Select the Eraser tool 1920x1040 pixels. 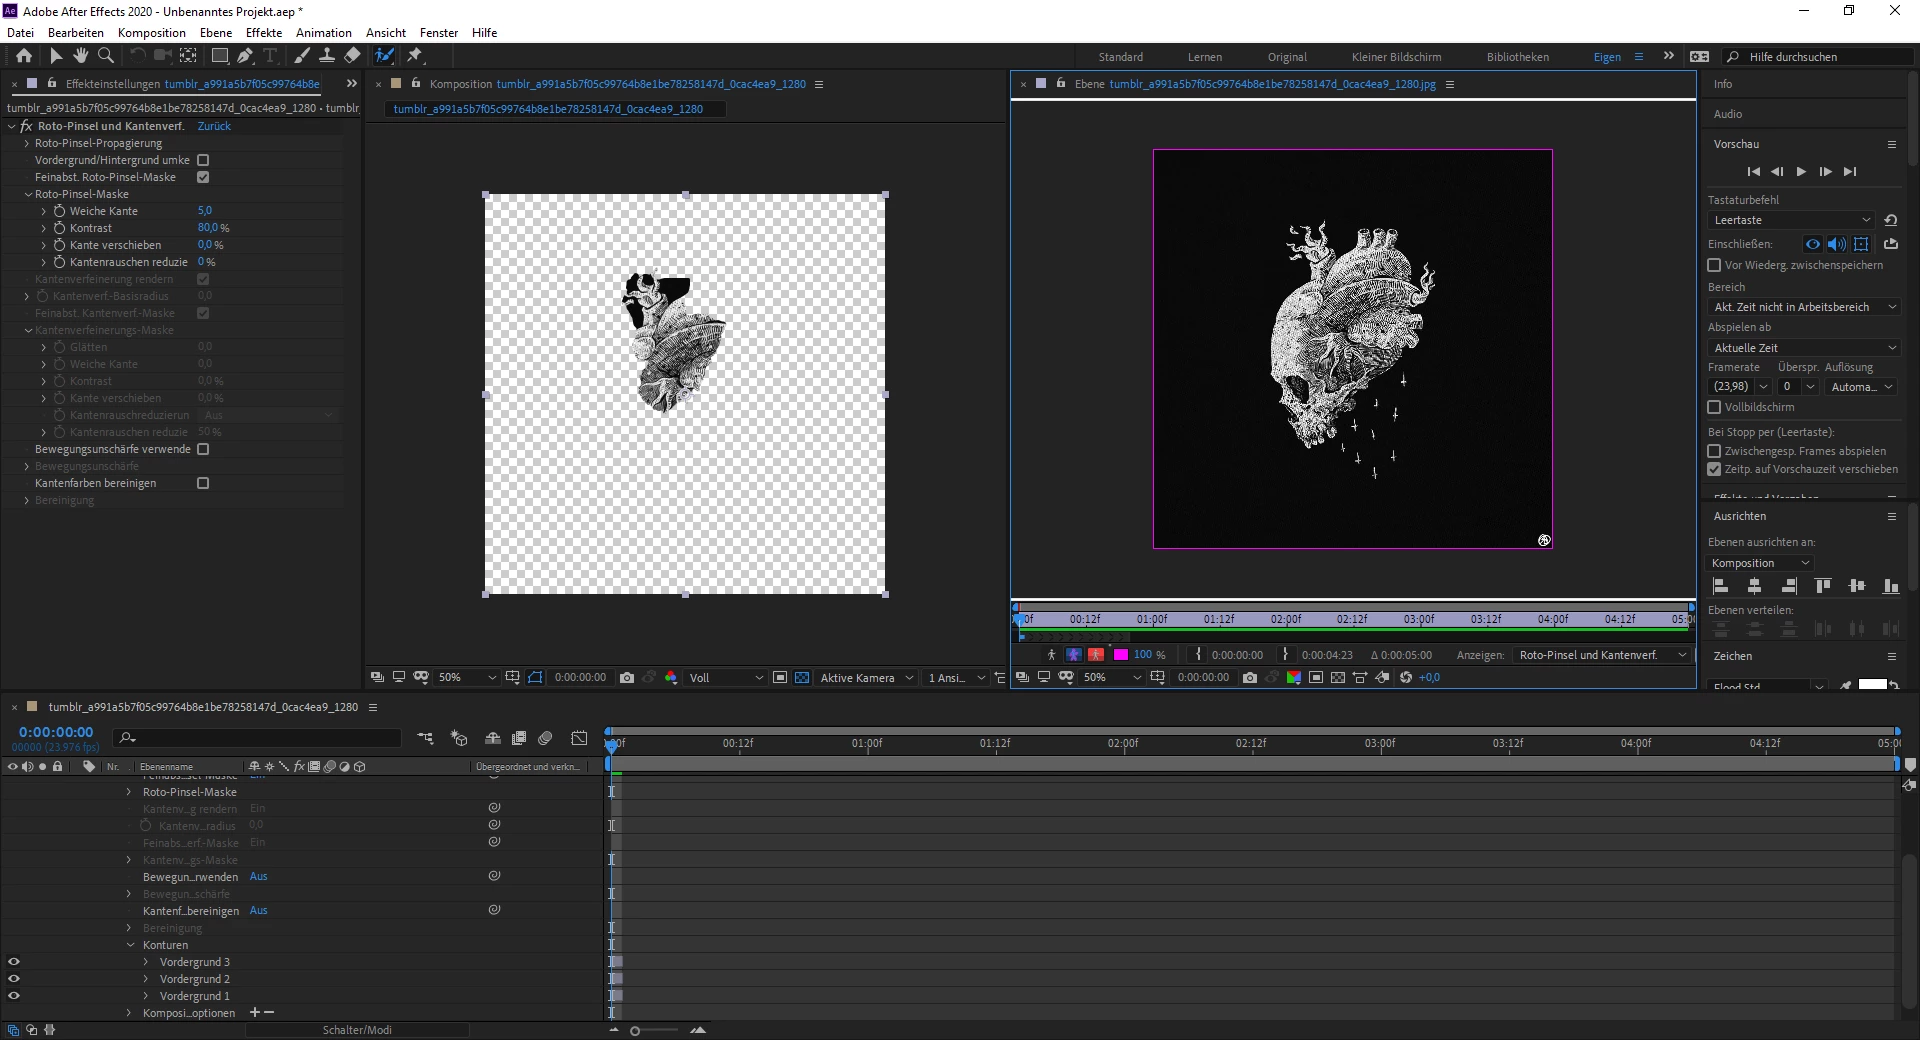pos(352,56)
